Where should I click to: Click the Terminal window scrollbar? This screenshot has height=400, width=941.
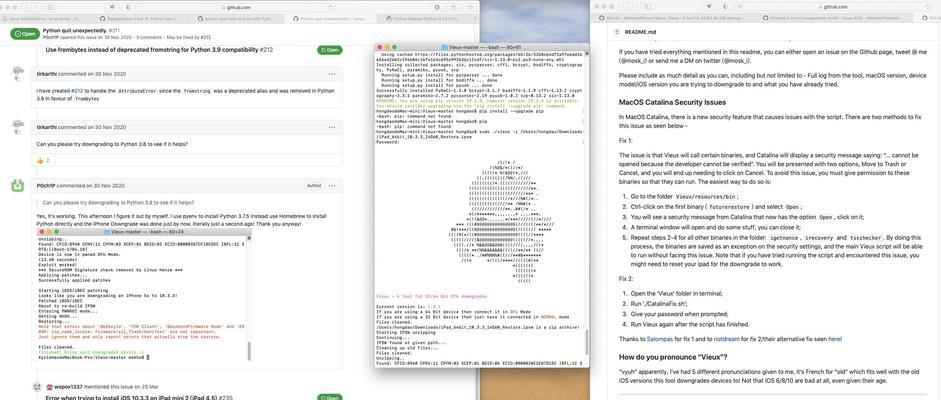coord(587,341)
